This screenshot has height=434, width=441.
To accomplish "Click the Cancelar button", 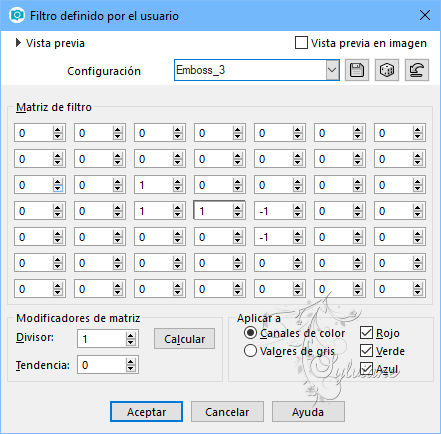I will pos(227,412).
